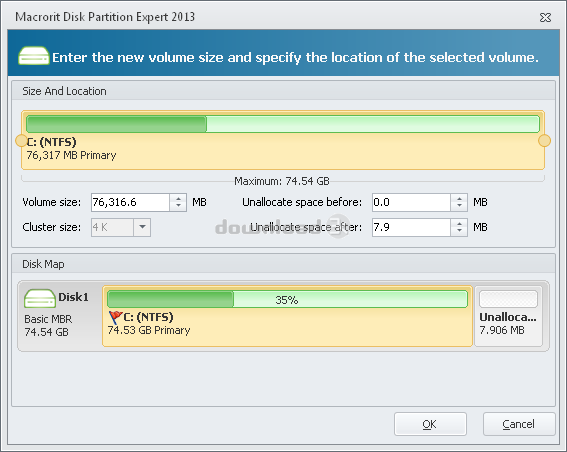Image resolution: width=567 pixels, height=452 pixels.
Task: Select the C: (NTFS) 74.53 GB partition in Disk Map
Action: [287, 316]
